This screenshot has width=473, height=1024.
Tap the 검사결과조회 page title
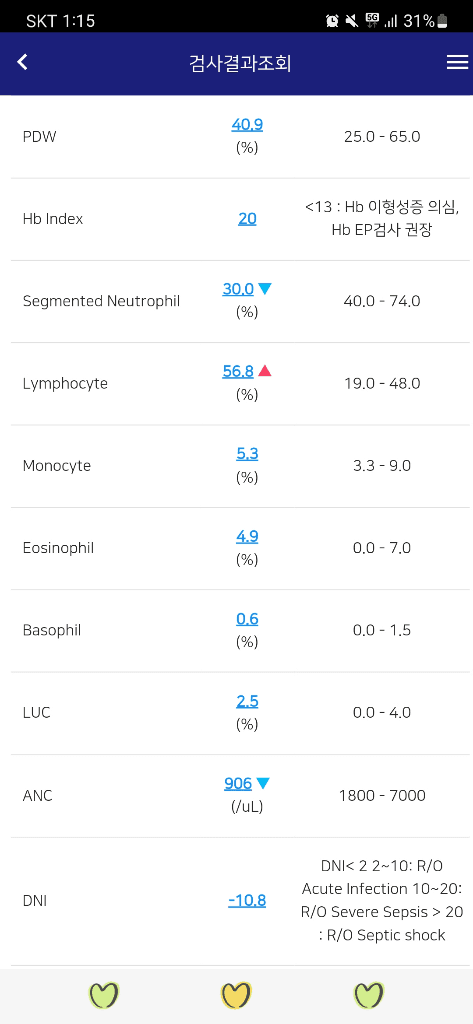[x=240, y=63]
